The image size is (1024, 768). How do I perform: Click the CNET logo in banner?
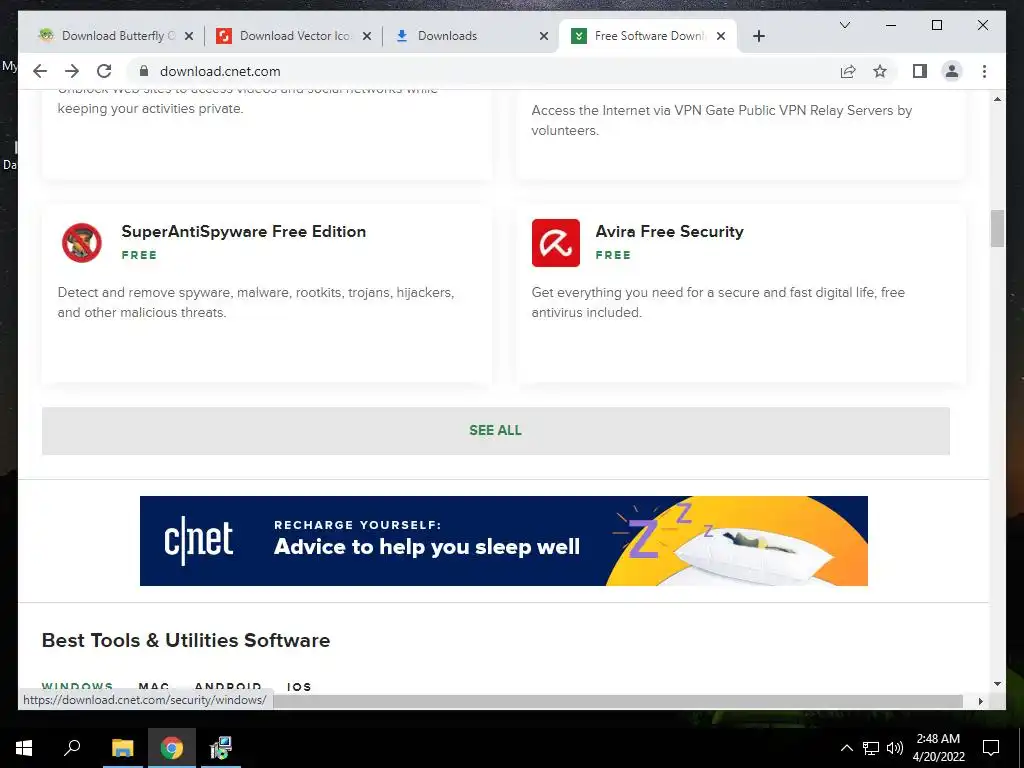tap(199, 540)
